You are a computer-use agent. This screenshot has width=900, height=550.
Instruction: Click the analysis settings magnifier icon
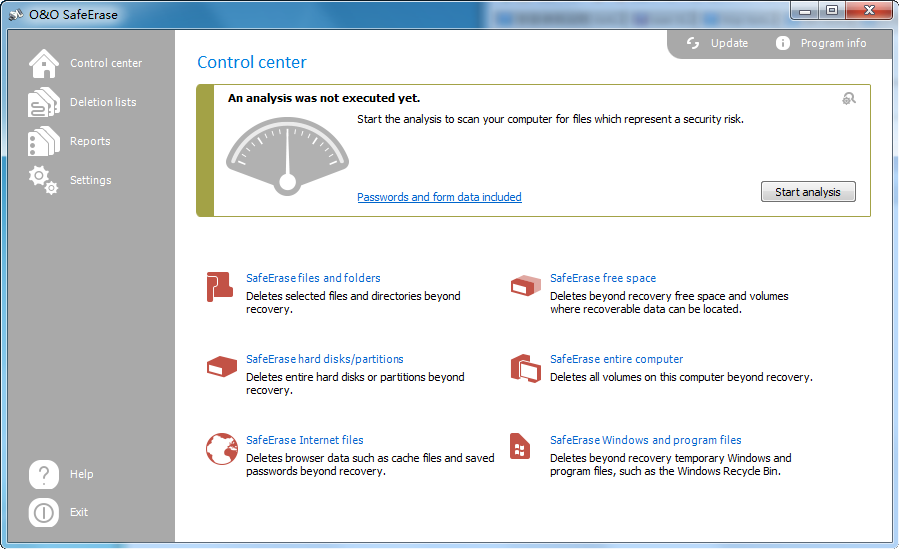[x=849, y=99]
